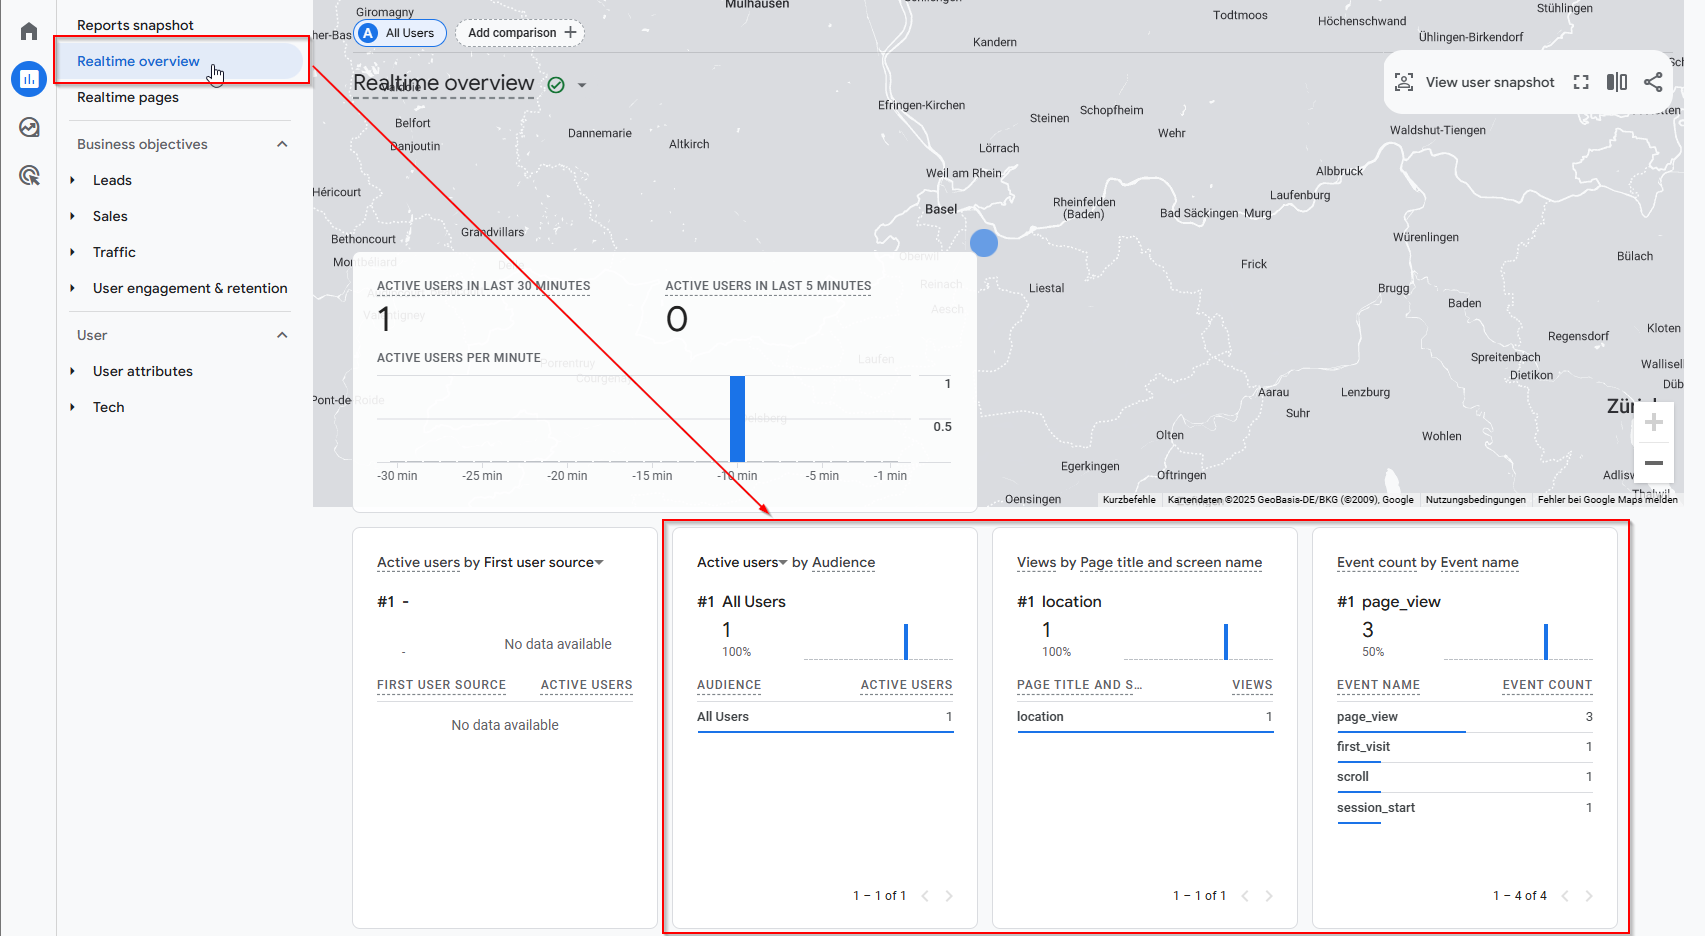Click the session_start event row
Screen dimensions: 1705x936
1465,808
